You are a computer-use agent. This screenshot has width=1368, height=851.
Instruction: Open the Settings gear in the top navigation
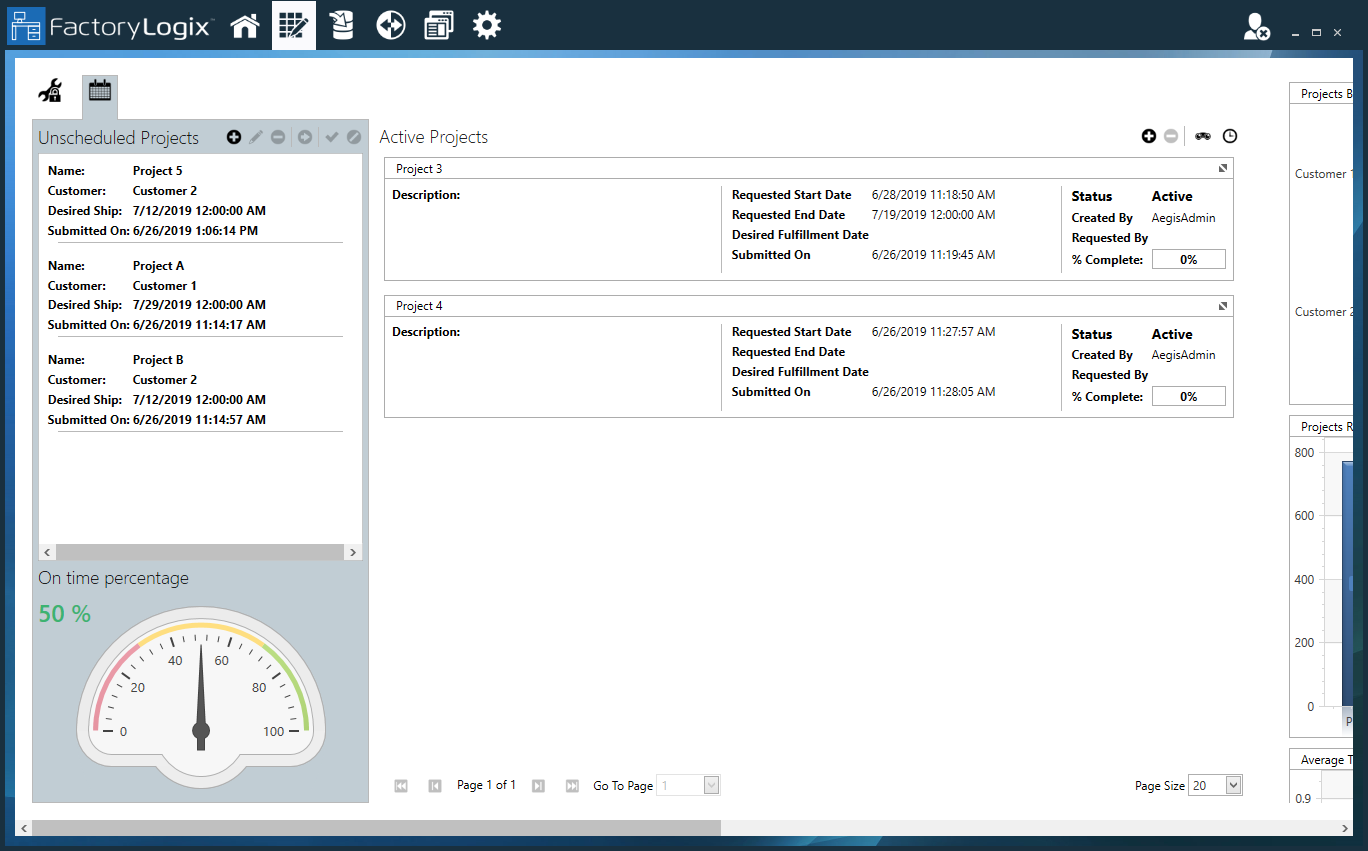(x=487, y=25)
